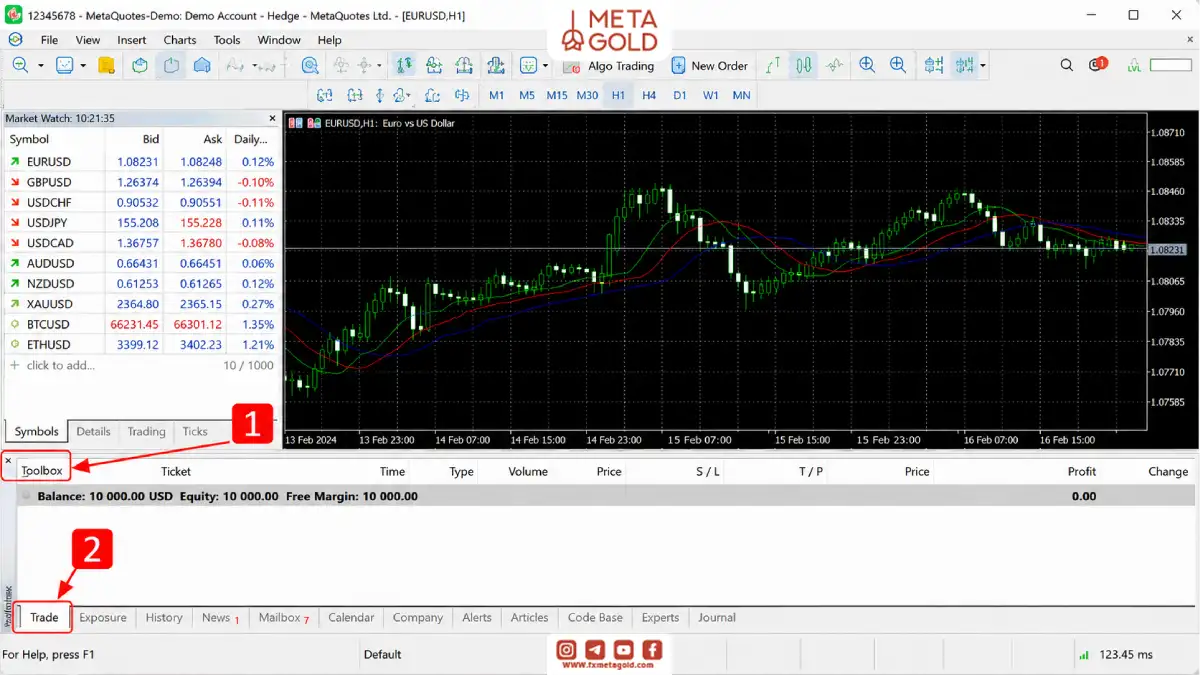Click the yellow Market Watch toolbar icon
Screen dimensions: 1200x675
tap(107, 65)
